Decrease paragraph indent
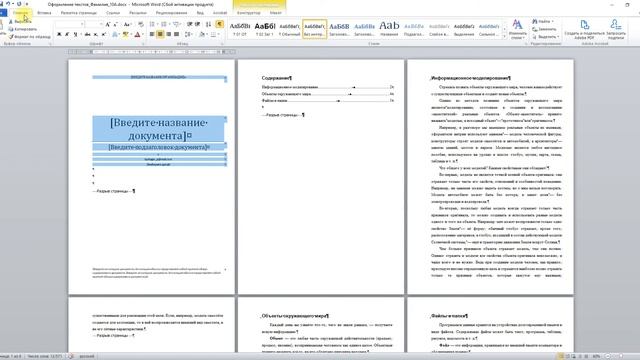 click(x=189, y=24)
